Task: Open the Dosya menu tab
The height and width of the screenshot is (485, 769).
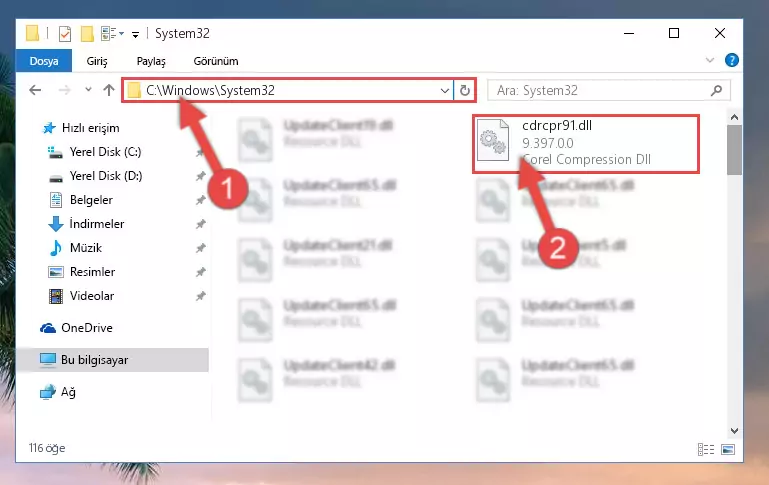Action: coord(44,61)
